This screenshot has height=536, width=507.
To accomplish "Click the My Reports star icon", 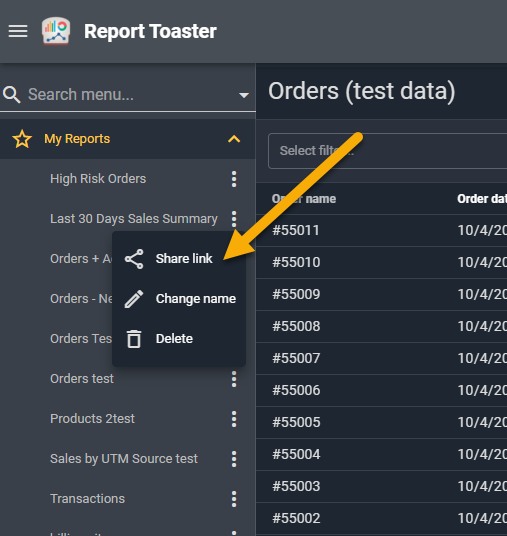I will tap(22, 139).
